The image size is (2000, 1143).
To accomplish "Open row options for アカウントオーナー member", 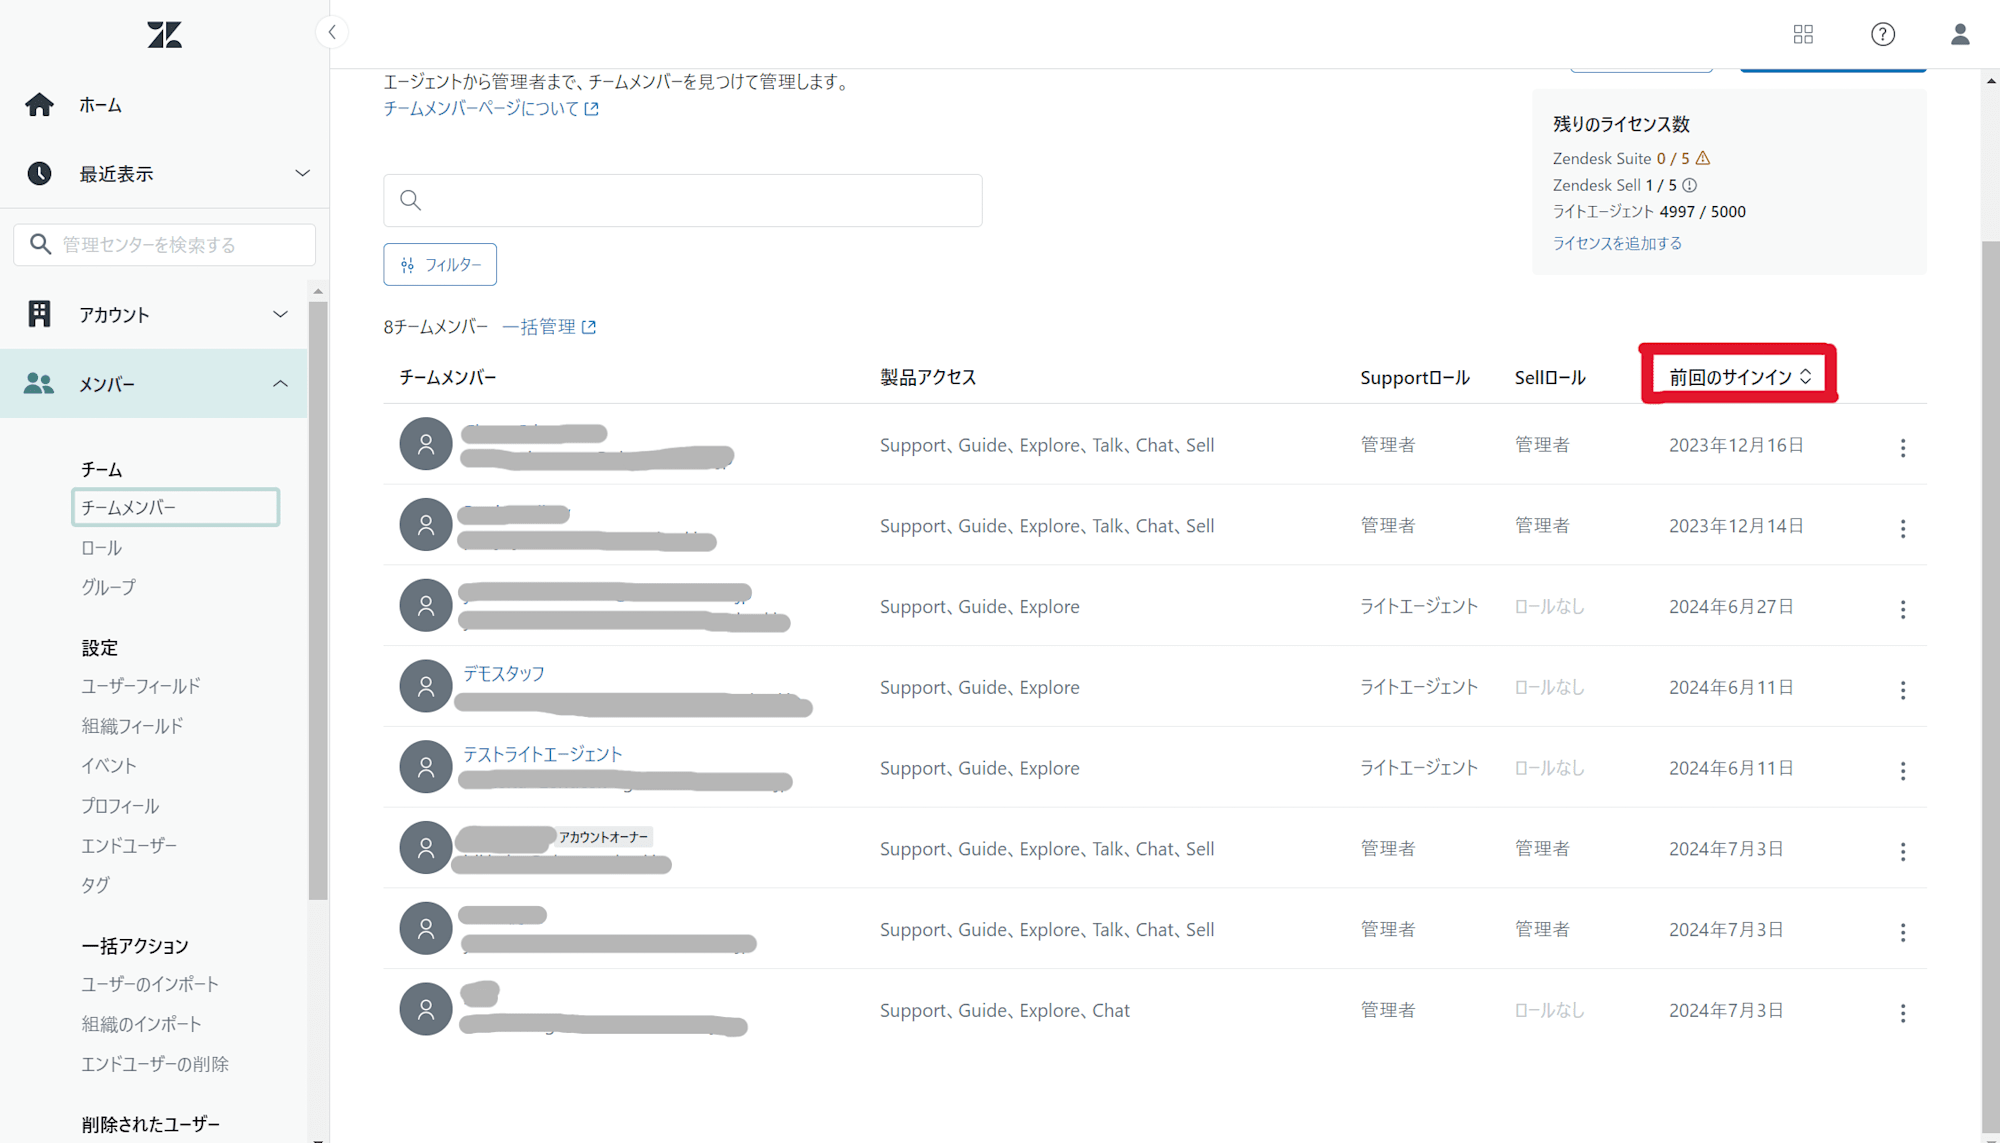I will (1903, 852).
